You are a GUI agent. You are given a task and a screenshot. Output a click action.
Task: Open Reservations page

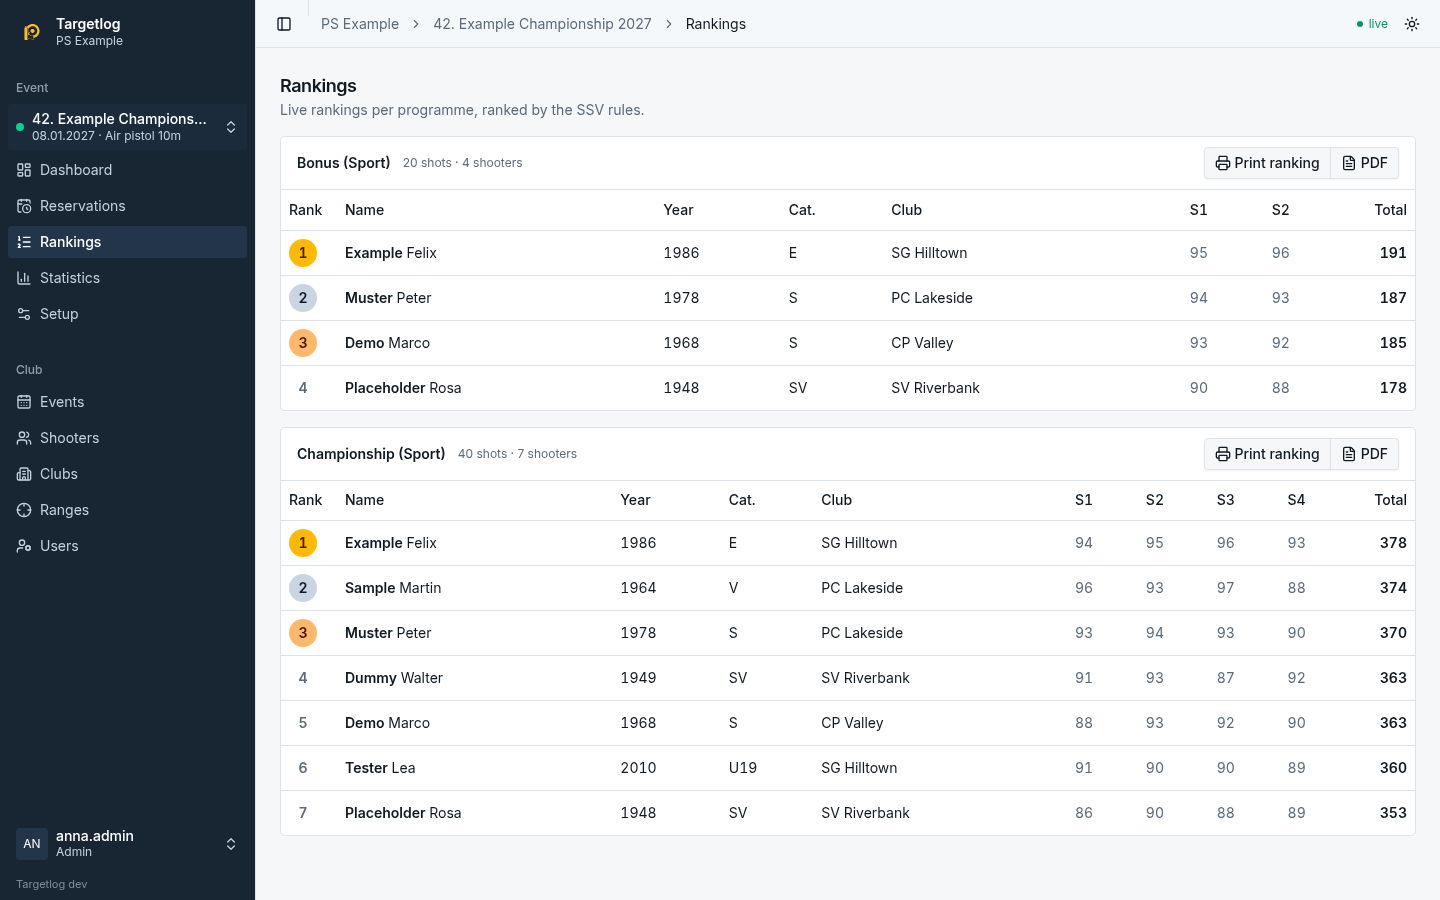tap(127, 206)
